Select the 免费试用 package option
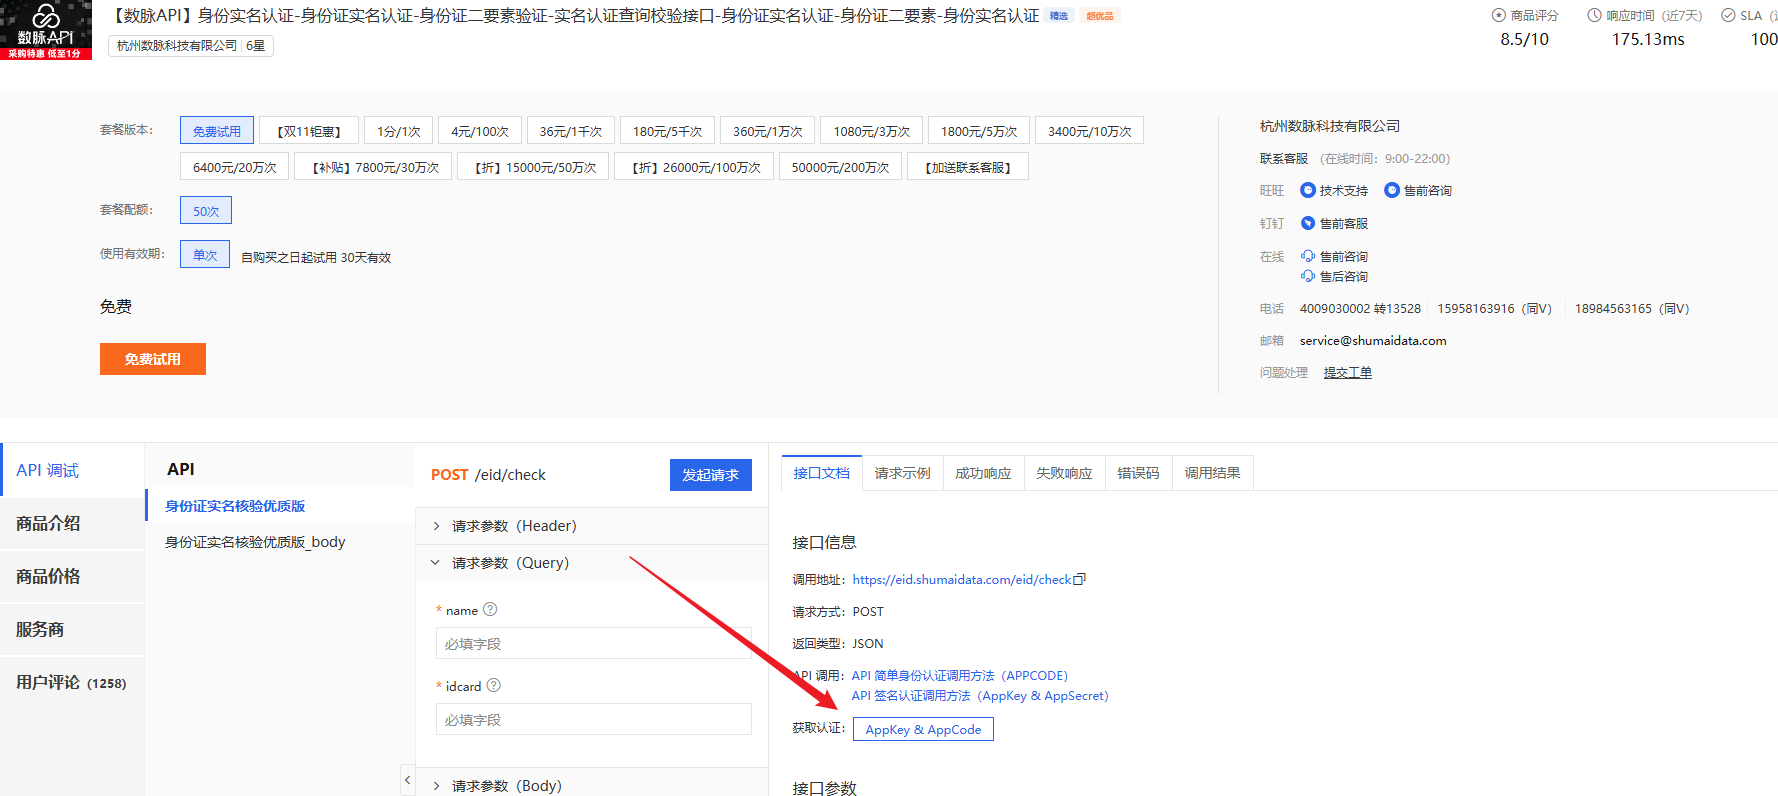This screenshot has height=796, width=1778. point(217,131)
